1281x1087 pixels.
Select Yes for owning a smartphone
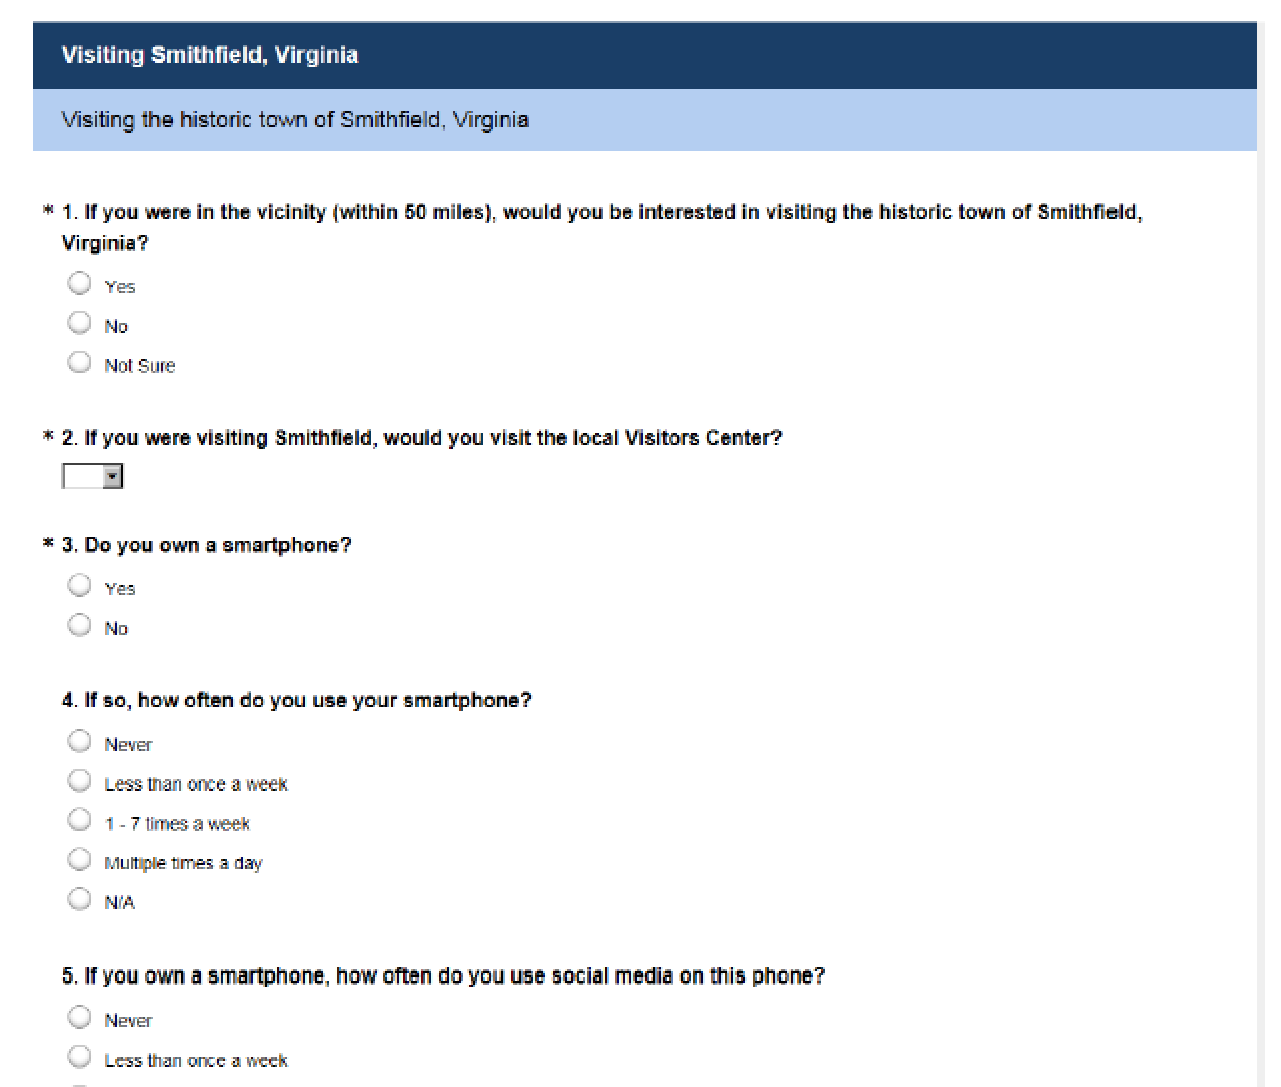coord(79,585)
